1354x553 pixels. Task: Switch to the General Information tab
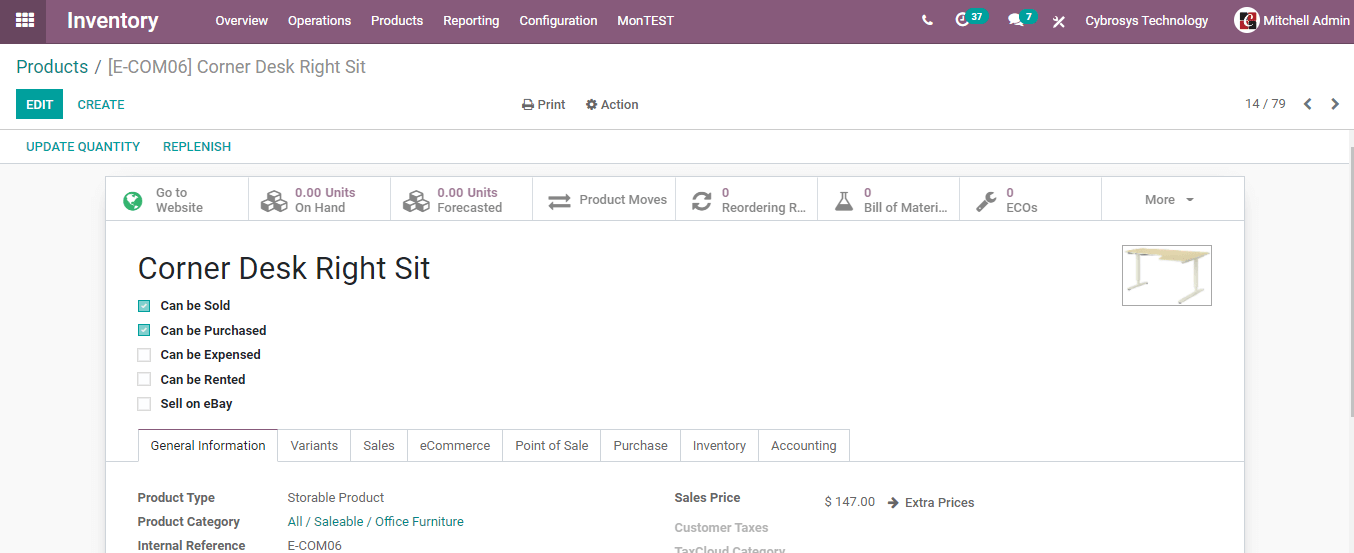(x=208, y=446)
